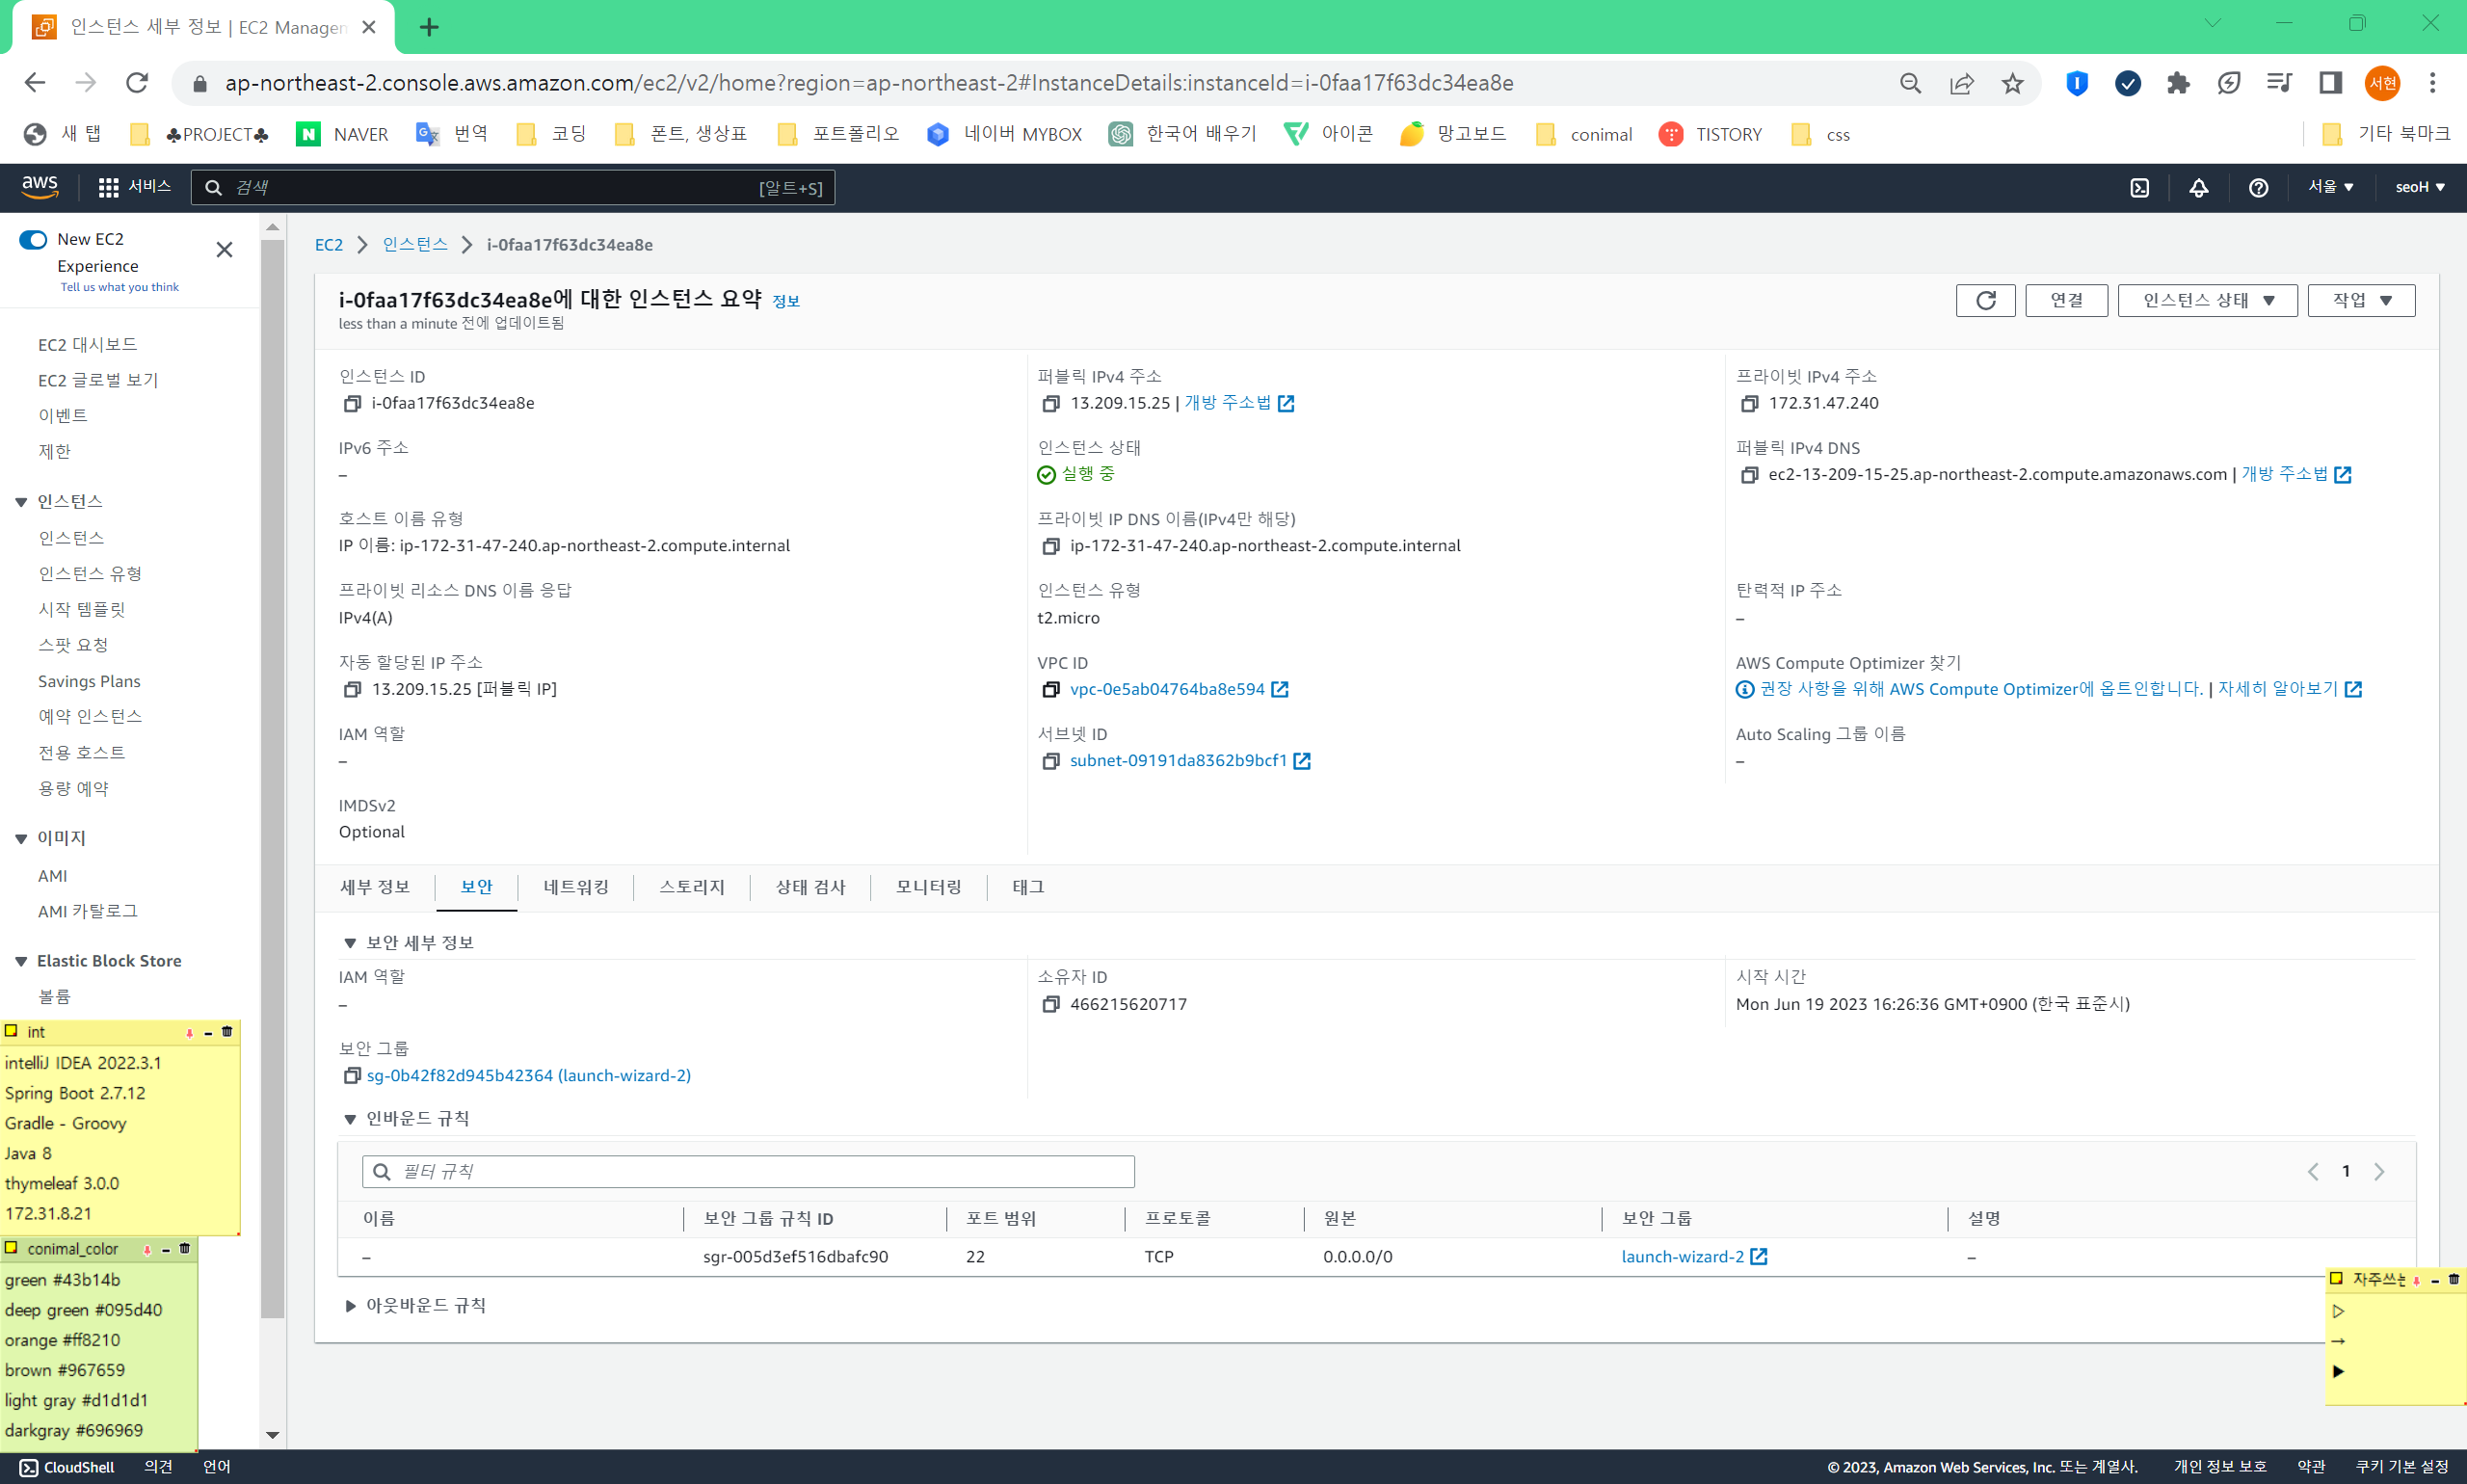This screenshot has width=2467, height=1484.
Task: Copy the subnet ID value
Action: (x=1050, y=761)
